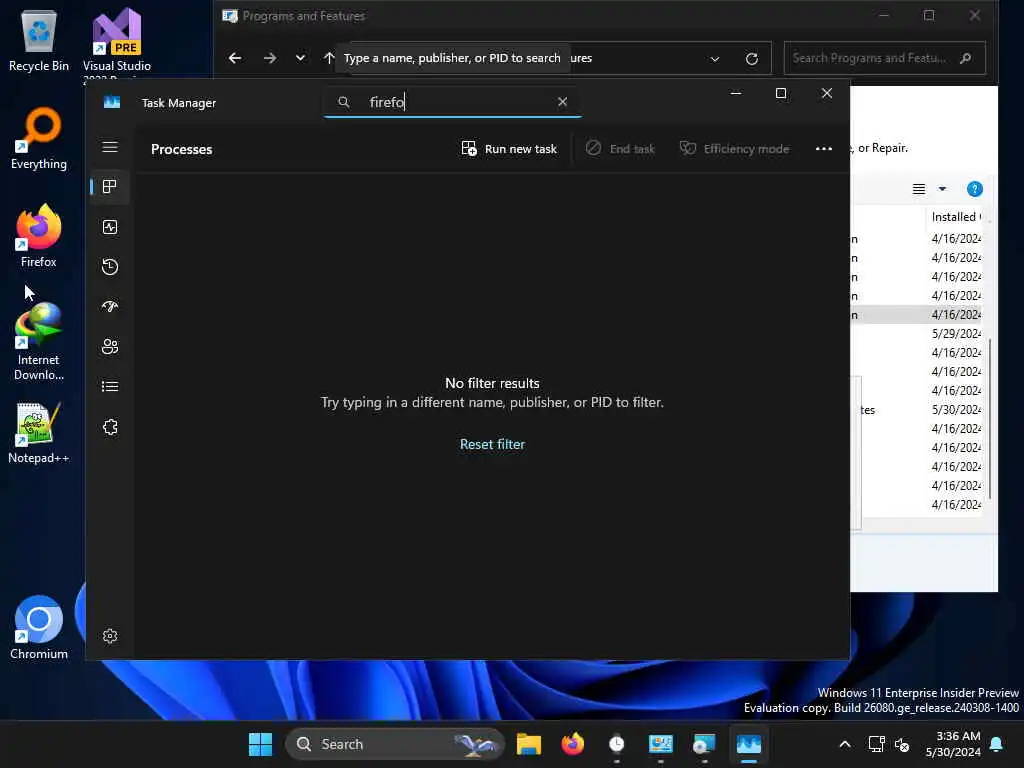
Task: Open the network status tray icon
Action: (x=876, y=744)
